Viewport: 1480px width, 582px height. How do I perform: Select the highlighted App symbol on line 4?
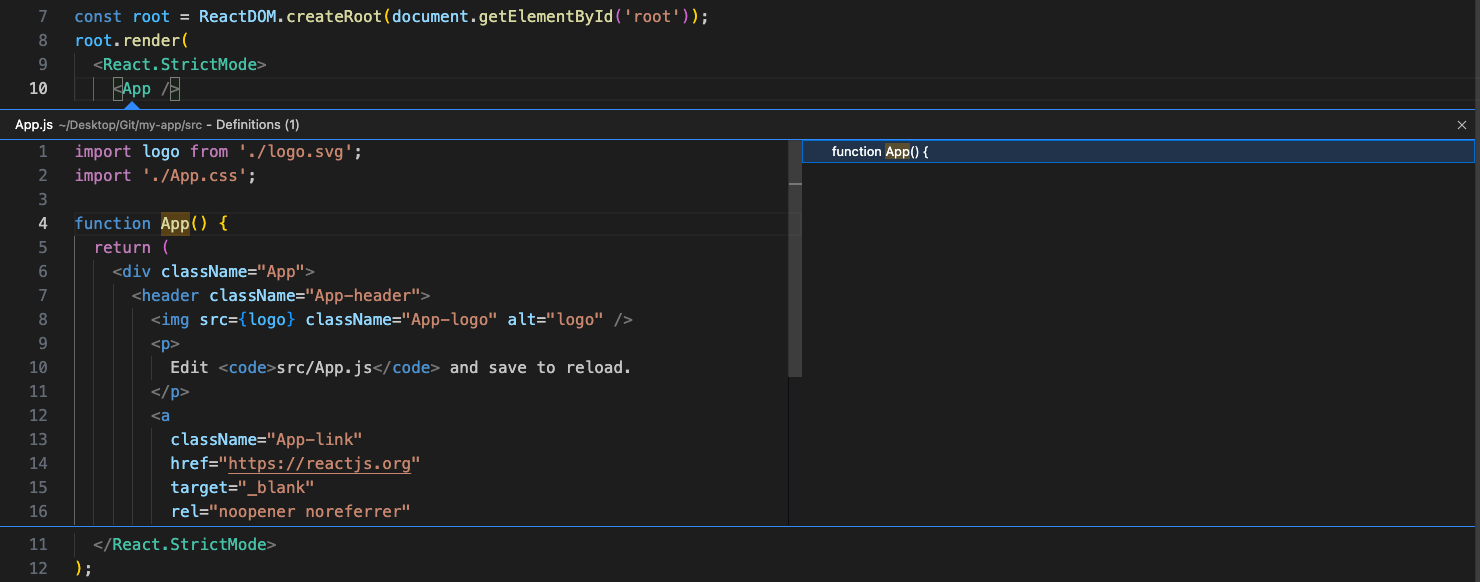point(174,223)
